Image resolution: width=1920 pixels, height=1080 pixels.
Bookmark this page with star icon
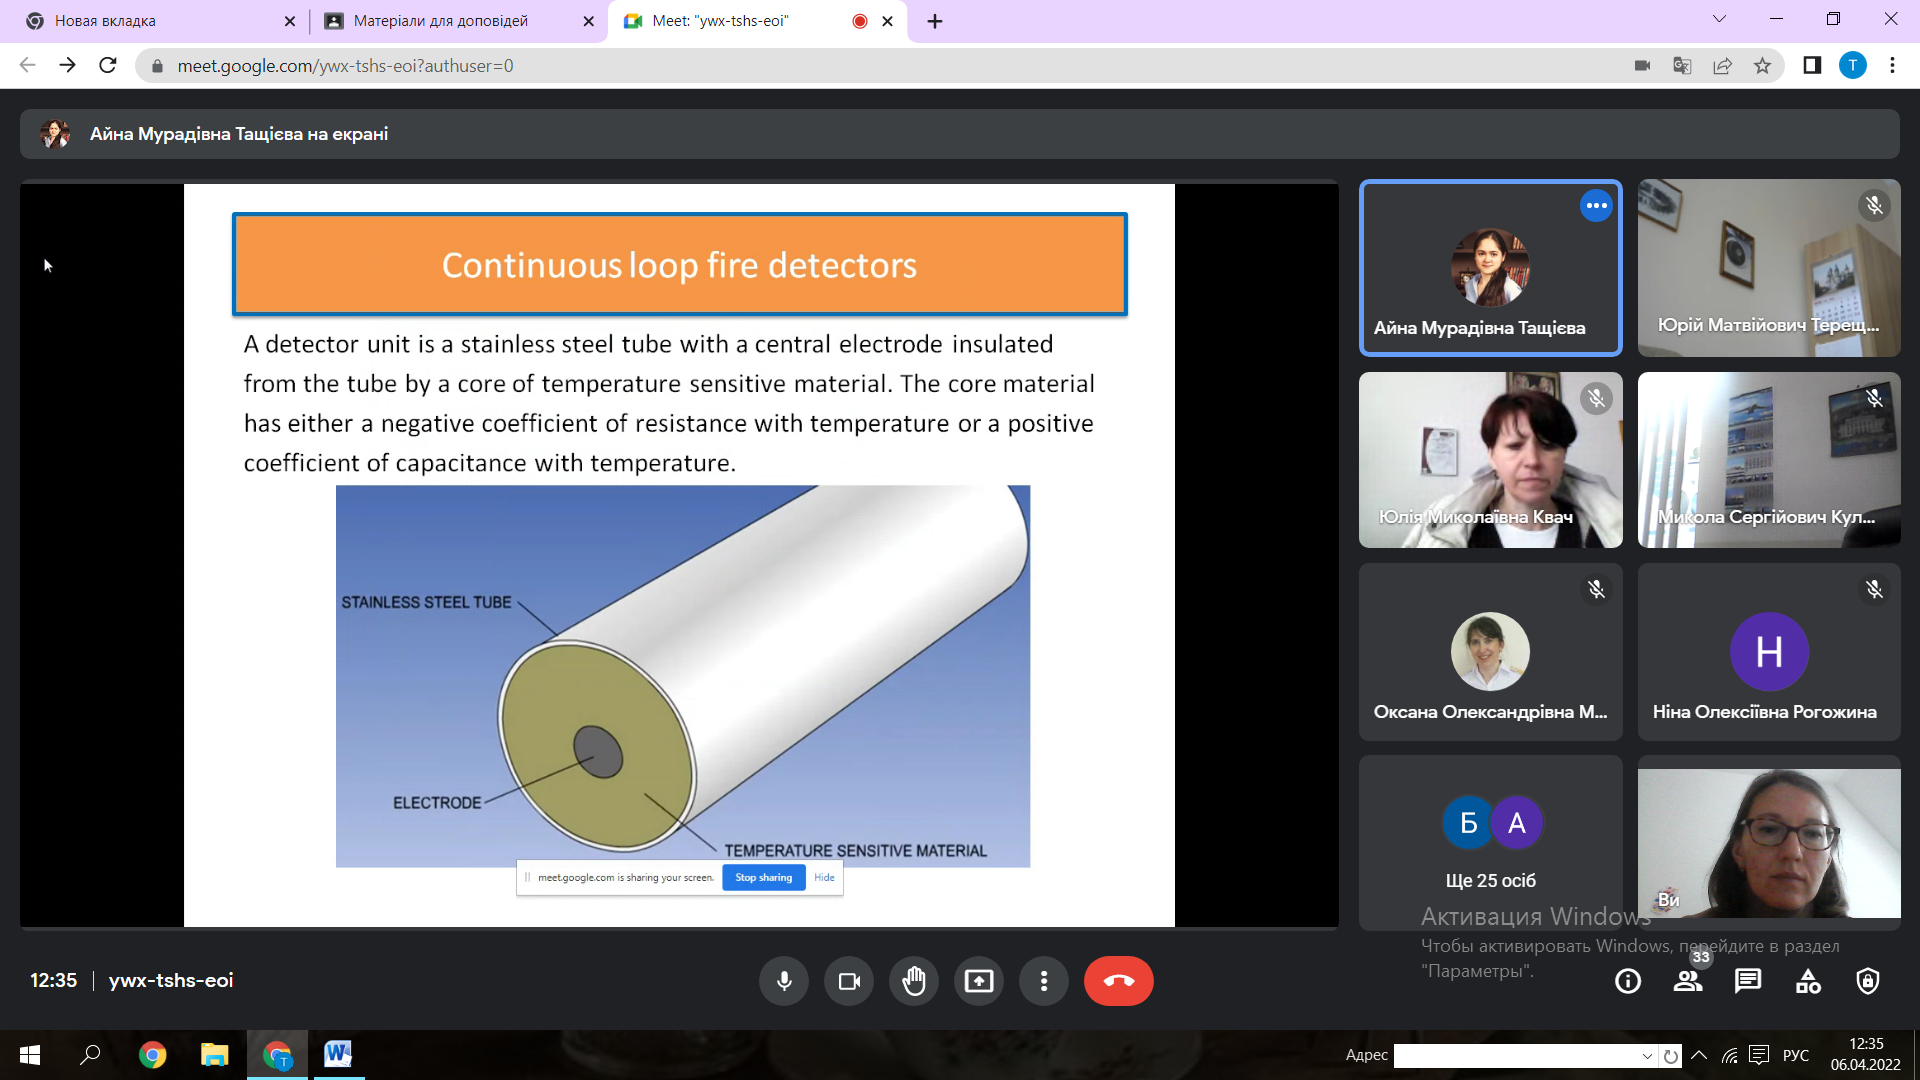coord(1762,66)
